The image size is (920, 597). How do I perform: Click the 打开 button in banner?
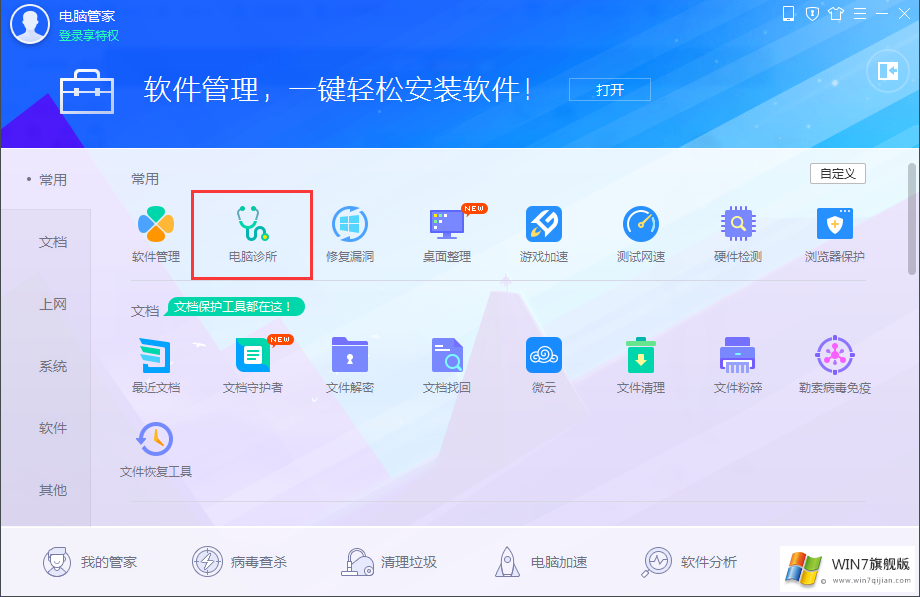click(610, 90)
